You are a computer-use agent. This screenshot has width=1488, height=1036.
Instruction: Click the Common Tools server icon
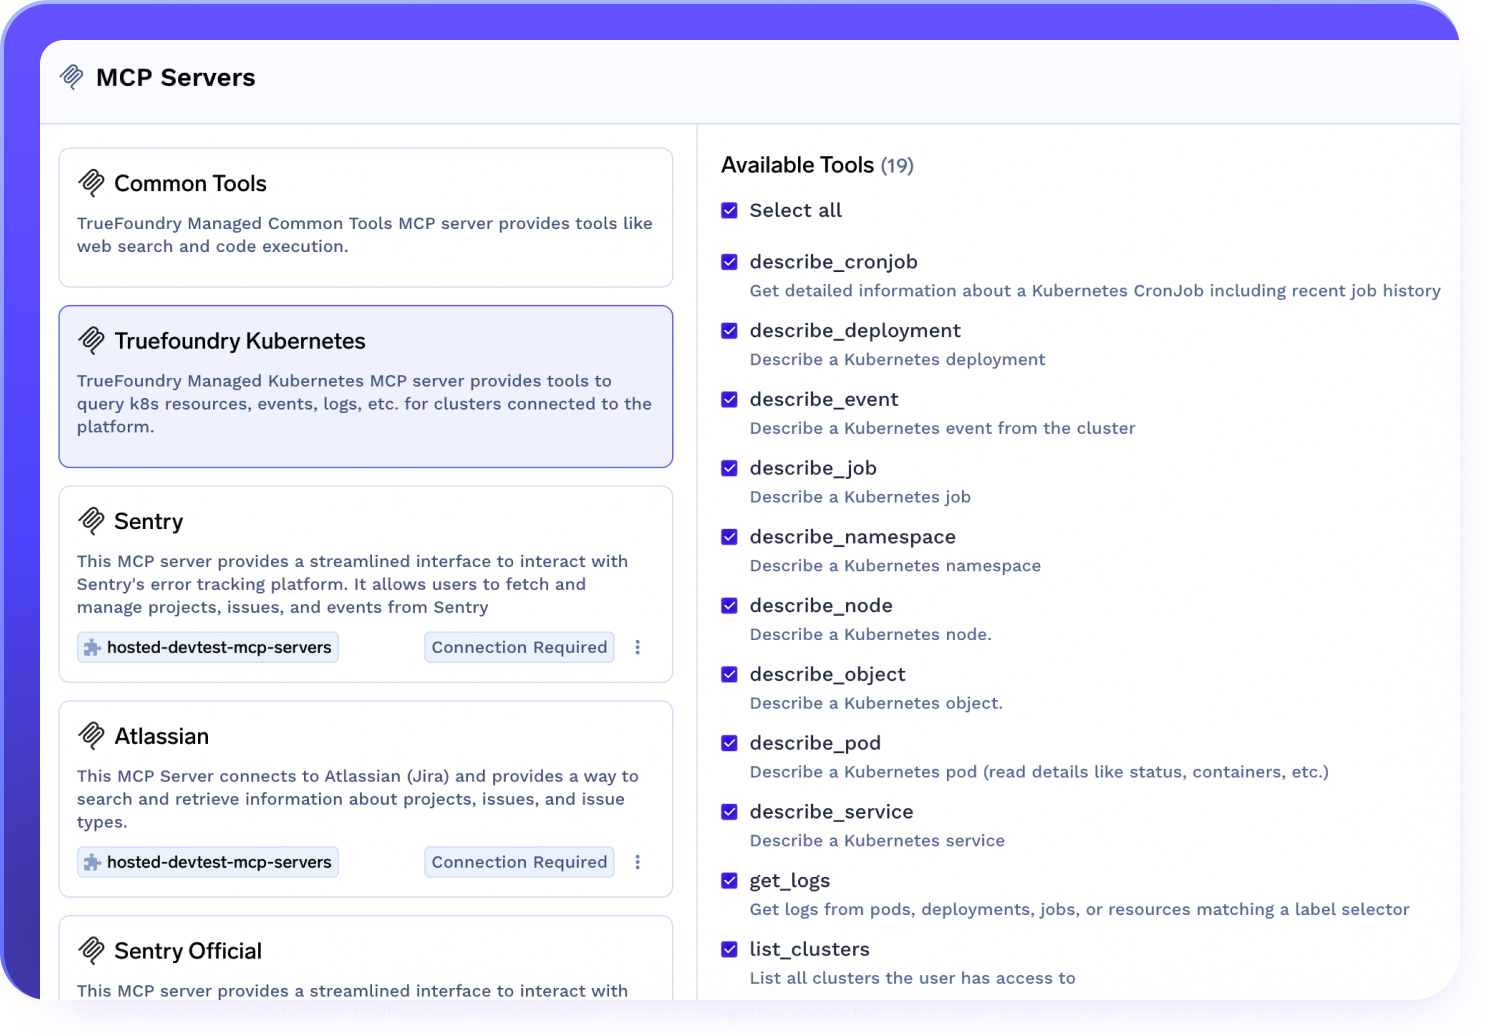click(91, 182)
